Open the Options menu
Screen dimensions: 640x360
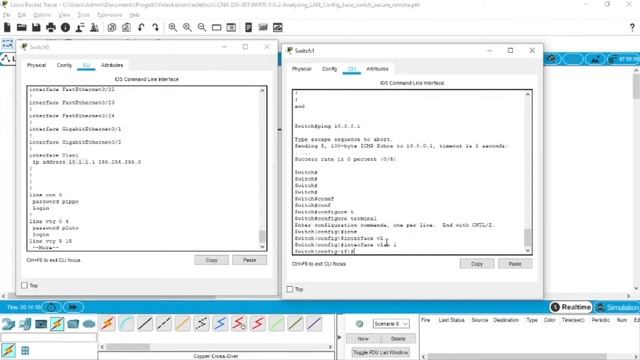pos(42,15)
